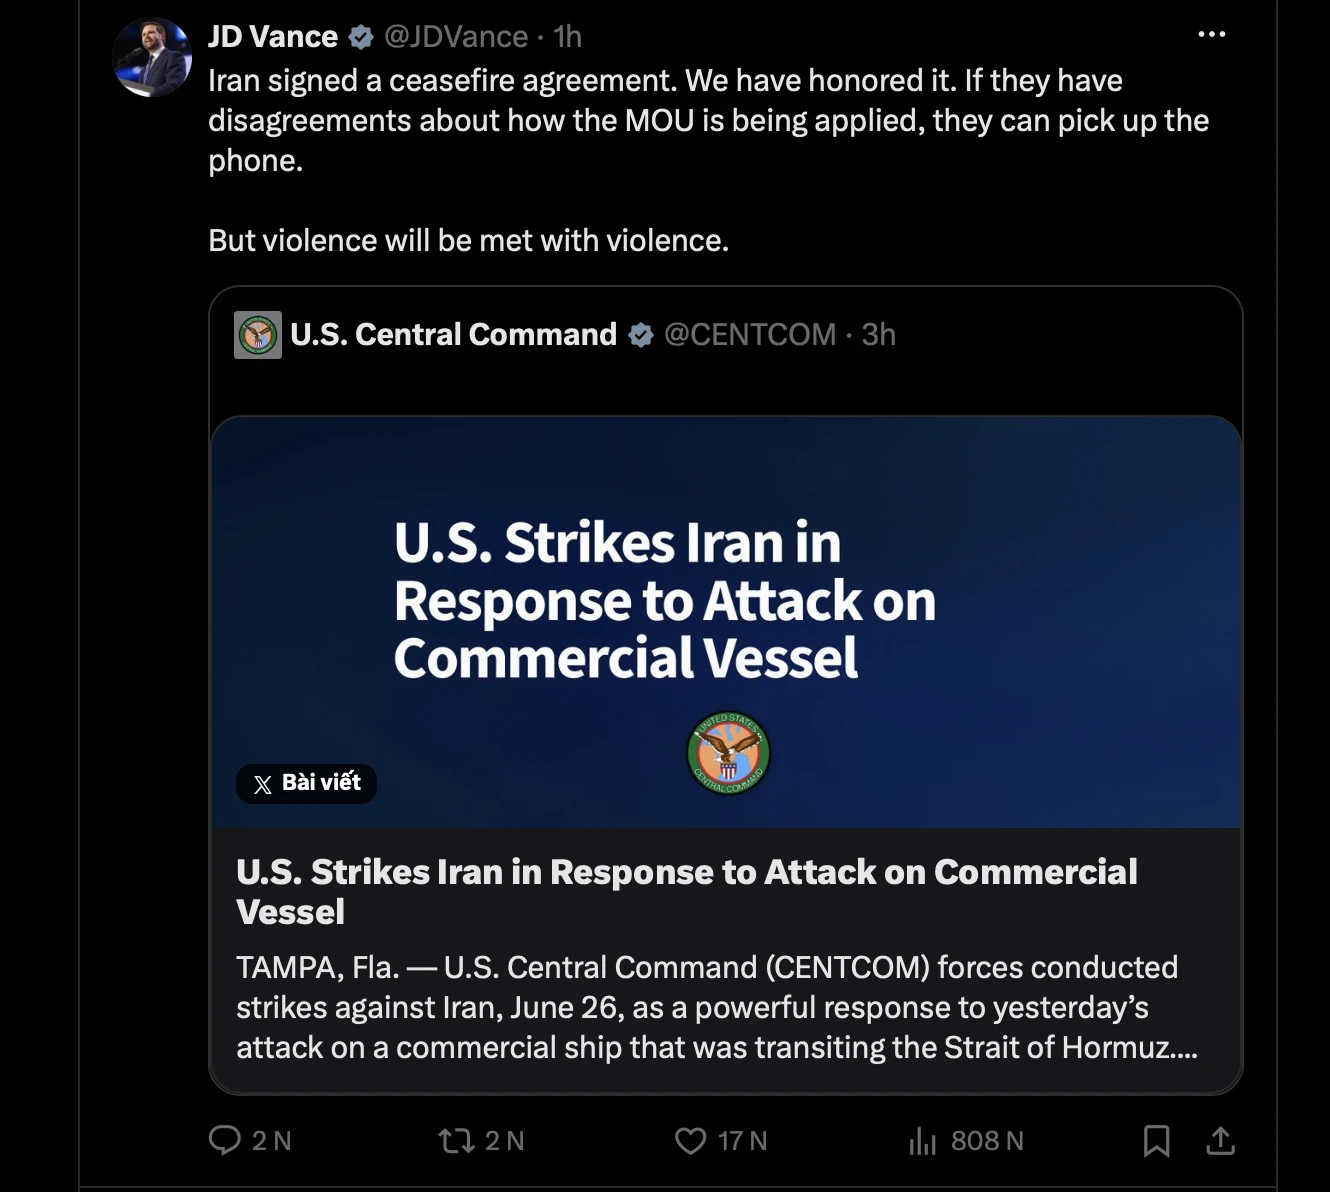Click the reply speech bubble icon
The width and height of the screenshot is (1330, 1192).
click(x=224, y=1140)
